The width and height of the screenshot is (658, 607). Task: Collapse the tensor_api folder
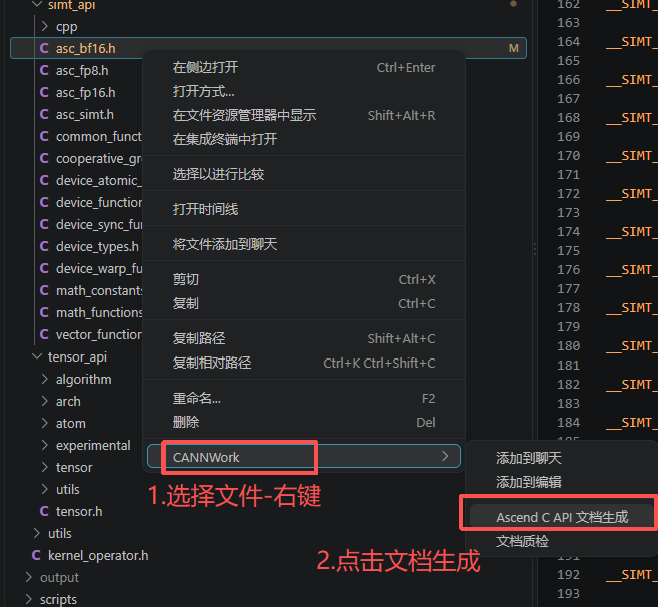[37, 356]
